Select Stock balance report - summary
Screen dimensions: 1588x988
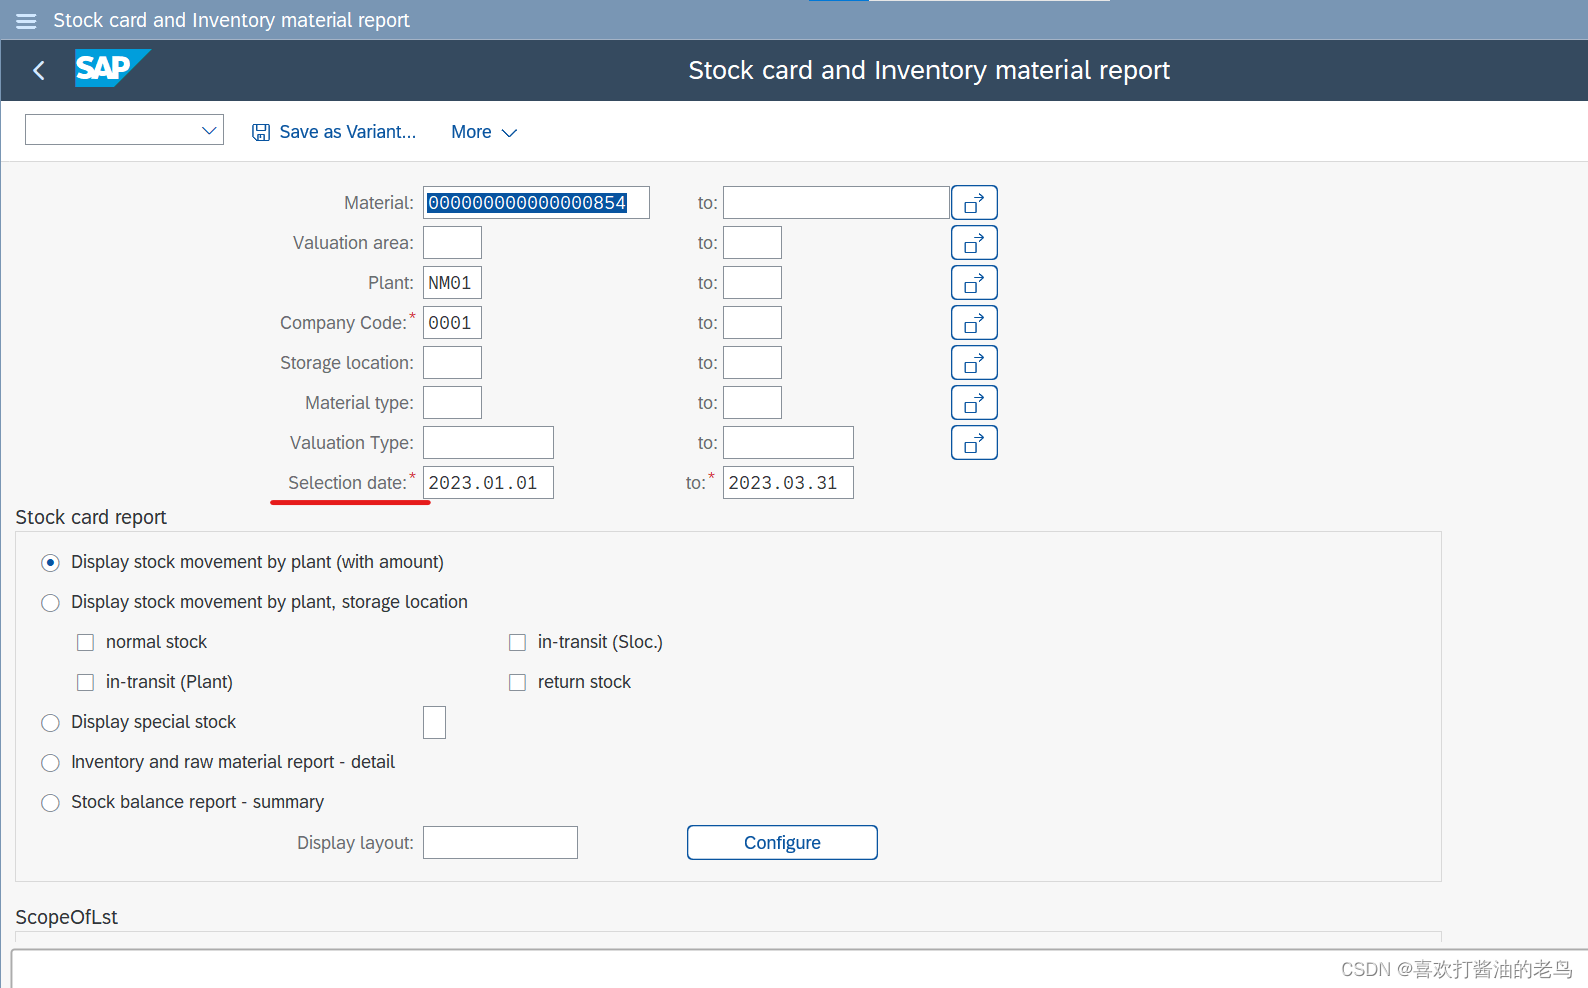(x=50, y=803)
